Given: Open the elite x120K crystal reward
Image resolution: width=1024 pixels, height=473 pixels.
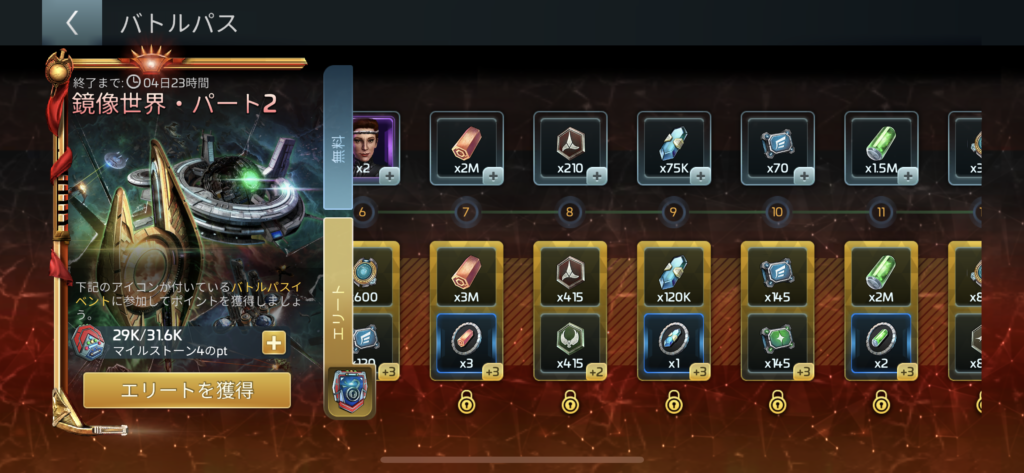Looking at the screenshot, I should [x=674, y=277].
